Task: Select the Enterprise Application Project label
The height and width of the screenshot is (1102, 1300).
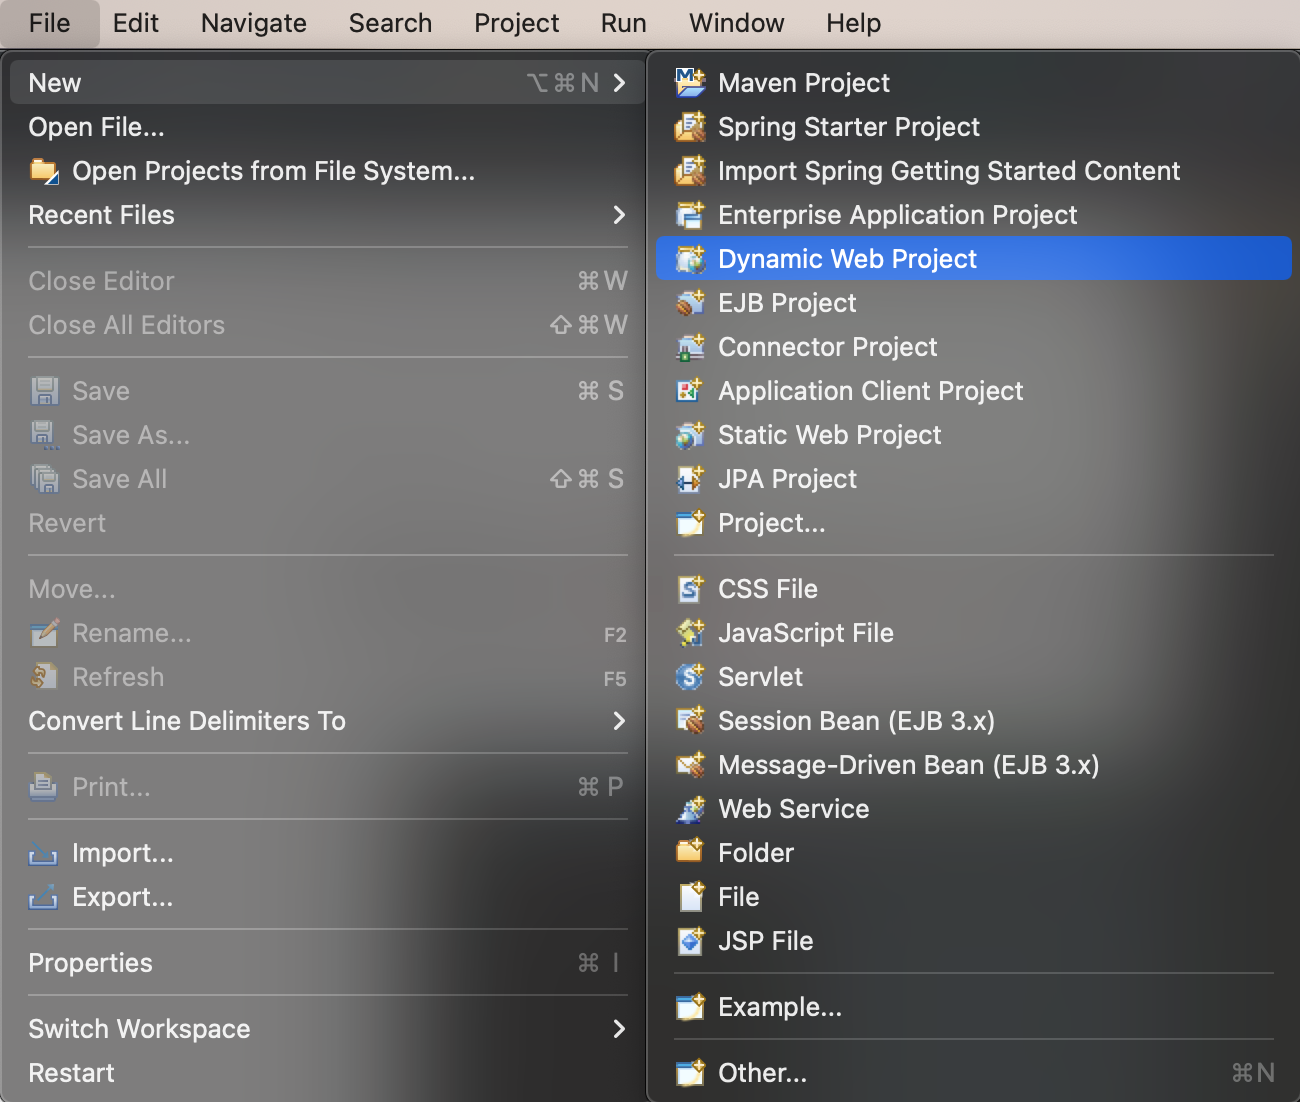Action: (898, 215)
